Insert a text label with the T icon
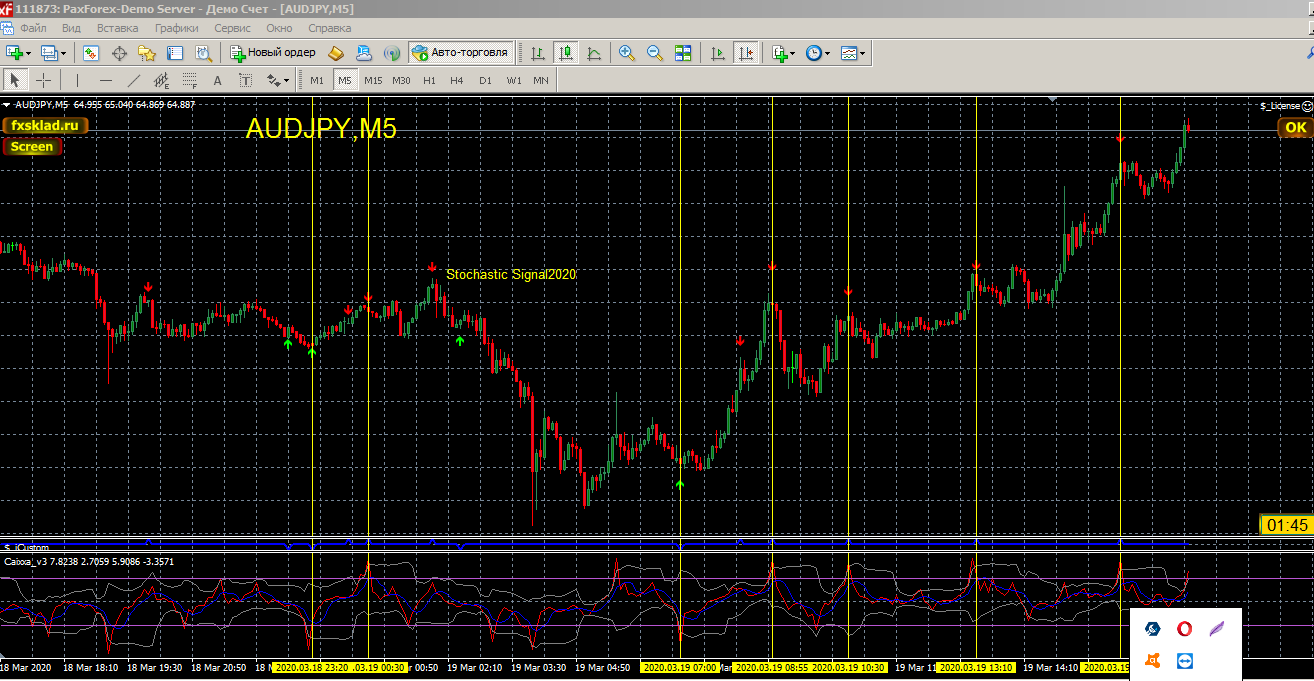This screenshot has height=681, width=1314. click(x=245, y=80)
